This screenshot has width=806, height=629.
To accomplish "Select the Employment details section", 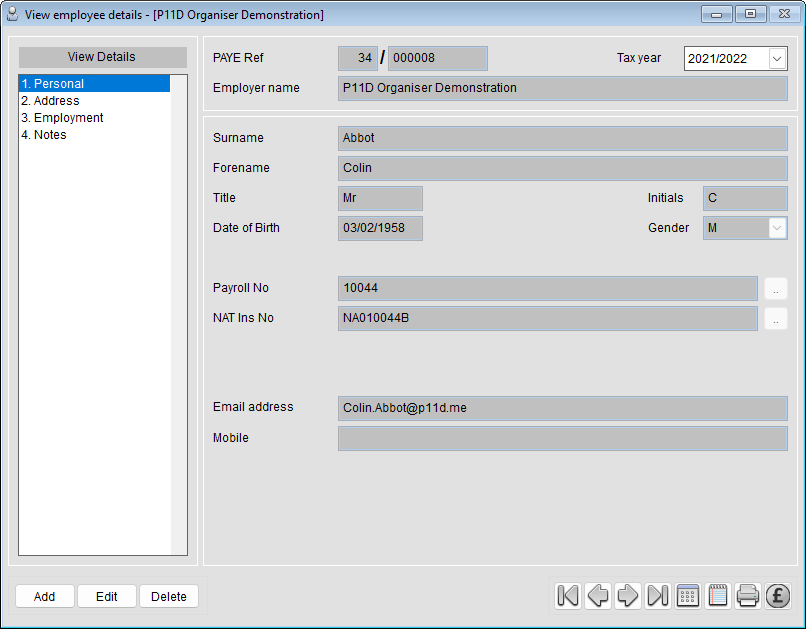I will click(x=62, y=117).
